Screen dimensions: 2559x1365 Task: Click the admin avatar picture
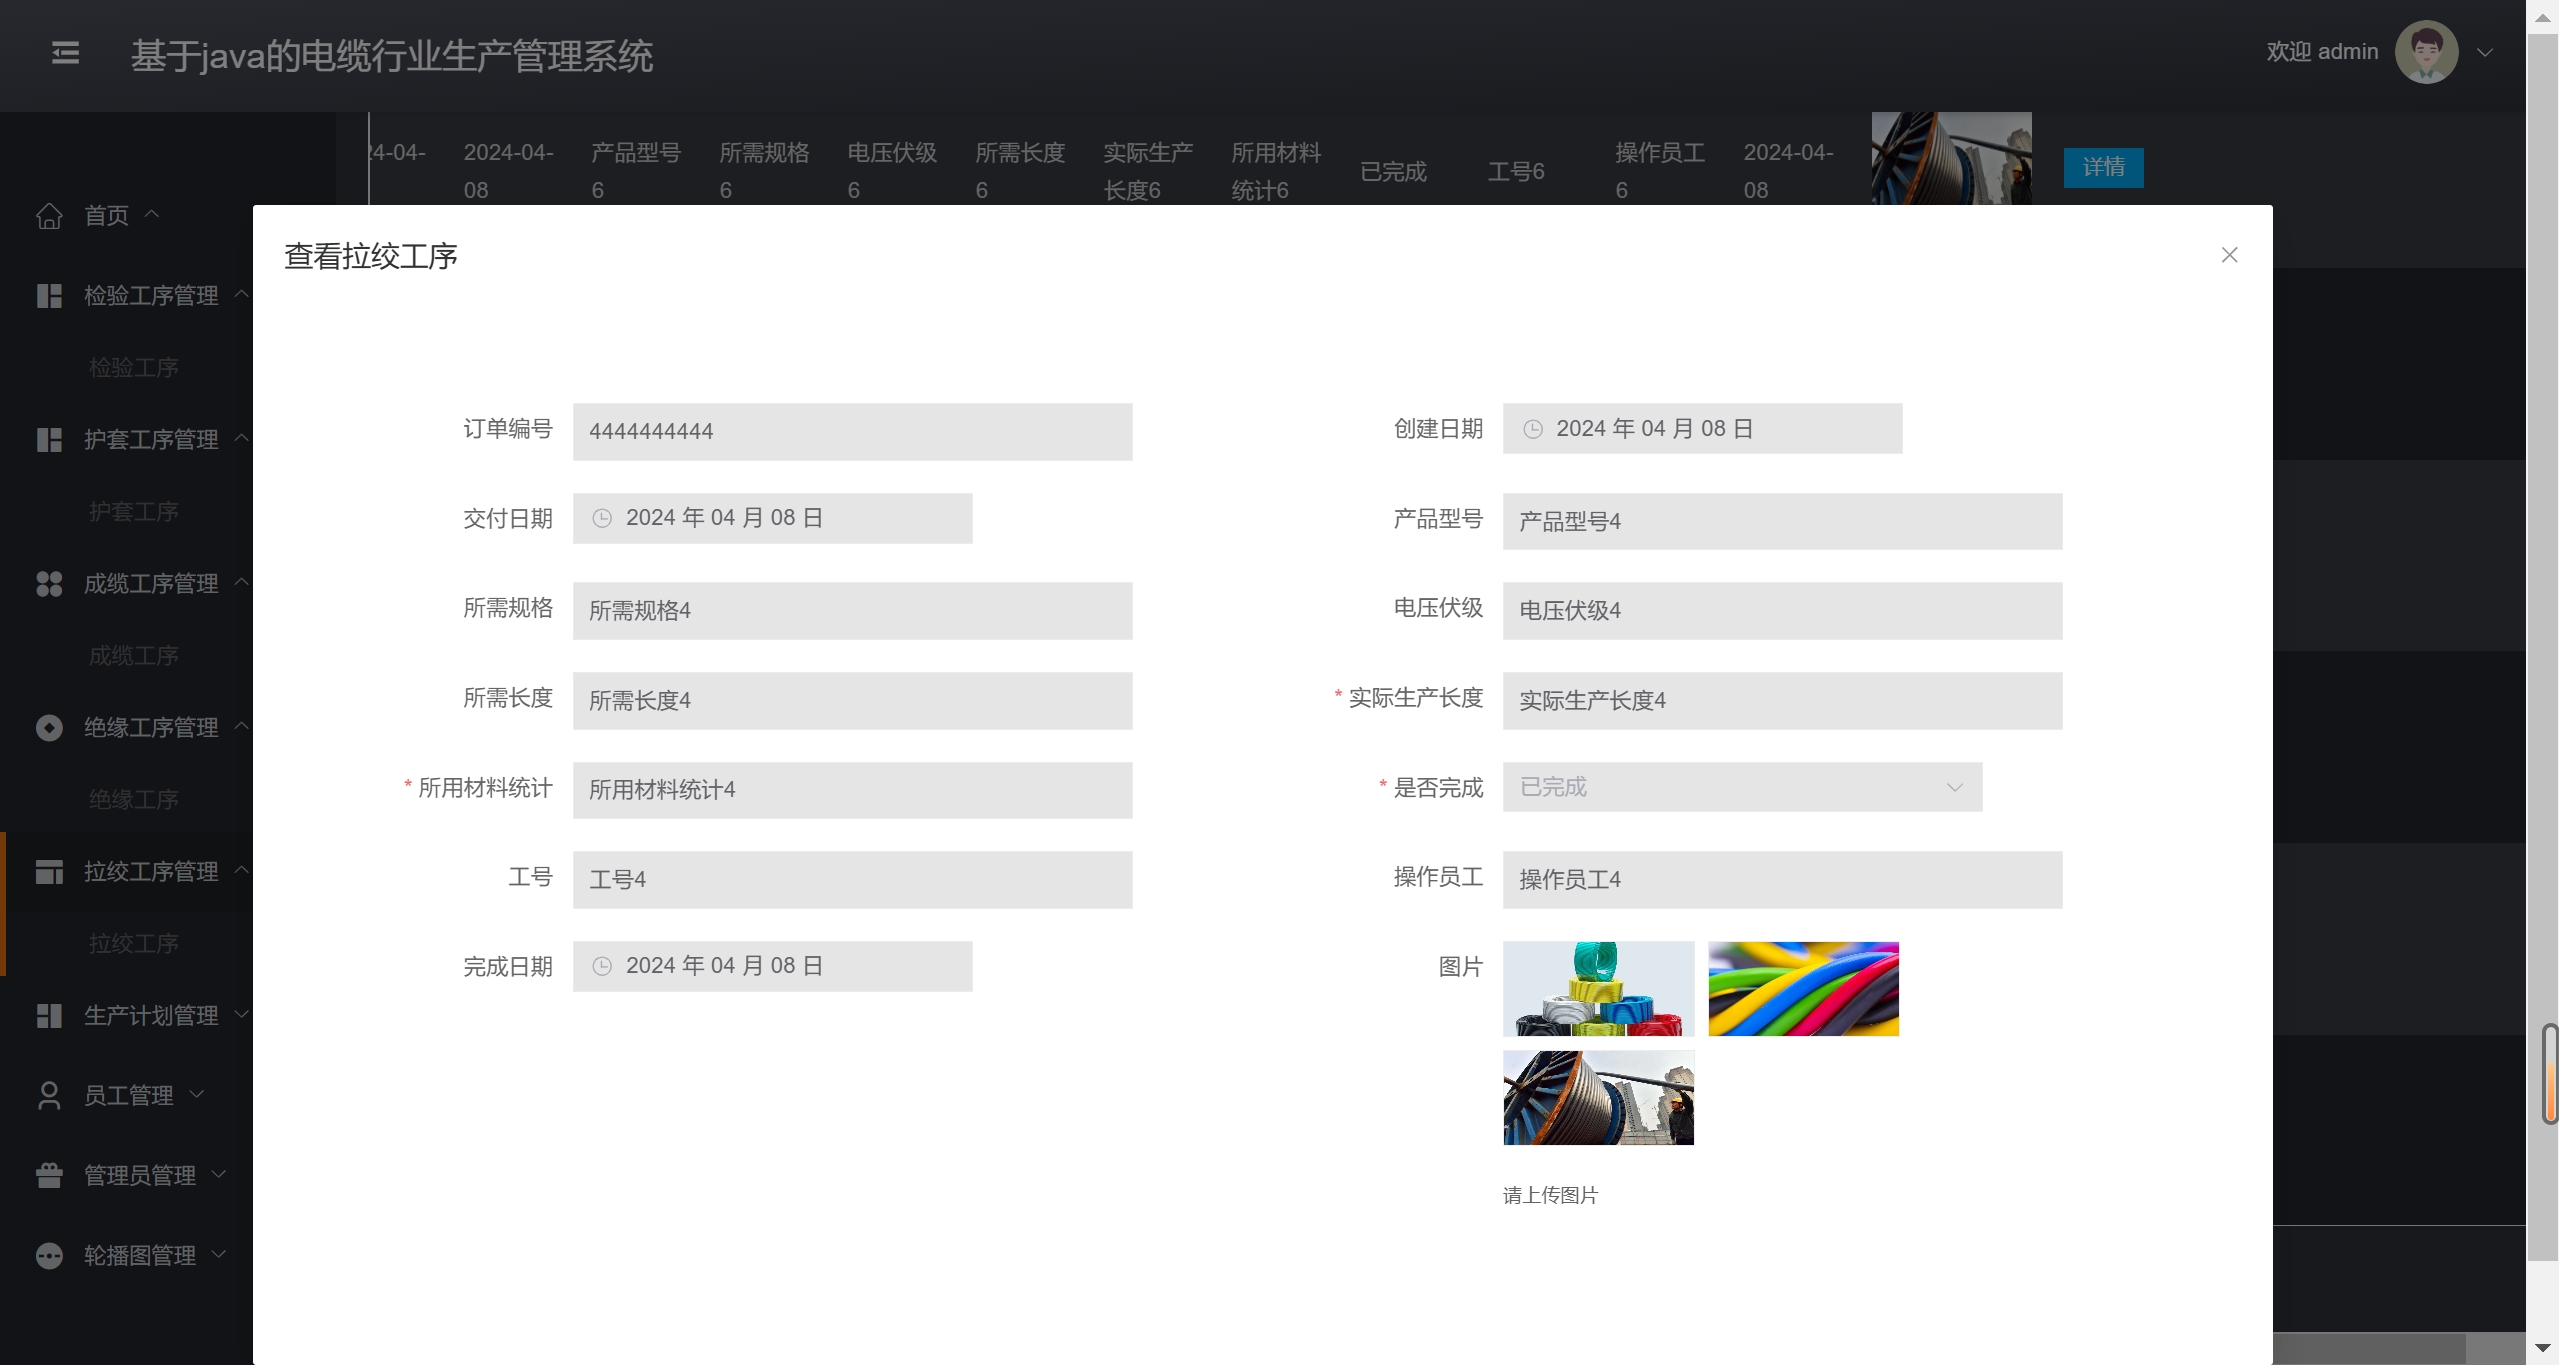click(2426, 52)
